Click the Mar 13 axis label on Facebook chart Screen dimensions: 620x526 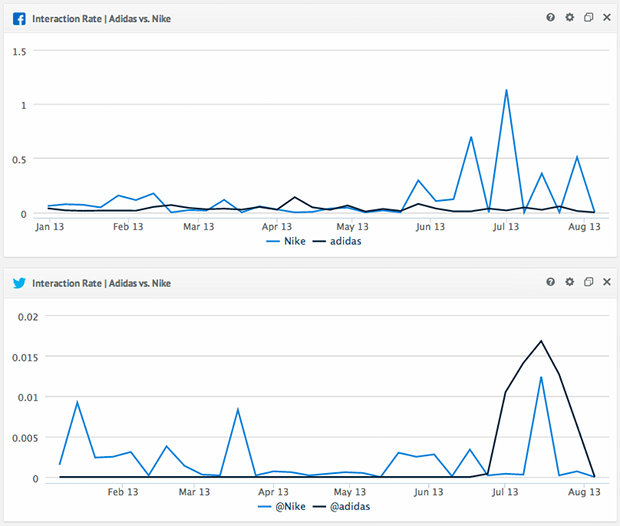tap(198, 227)
